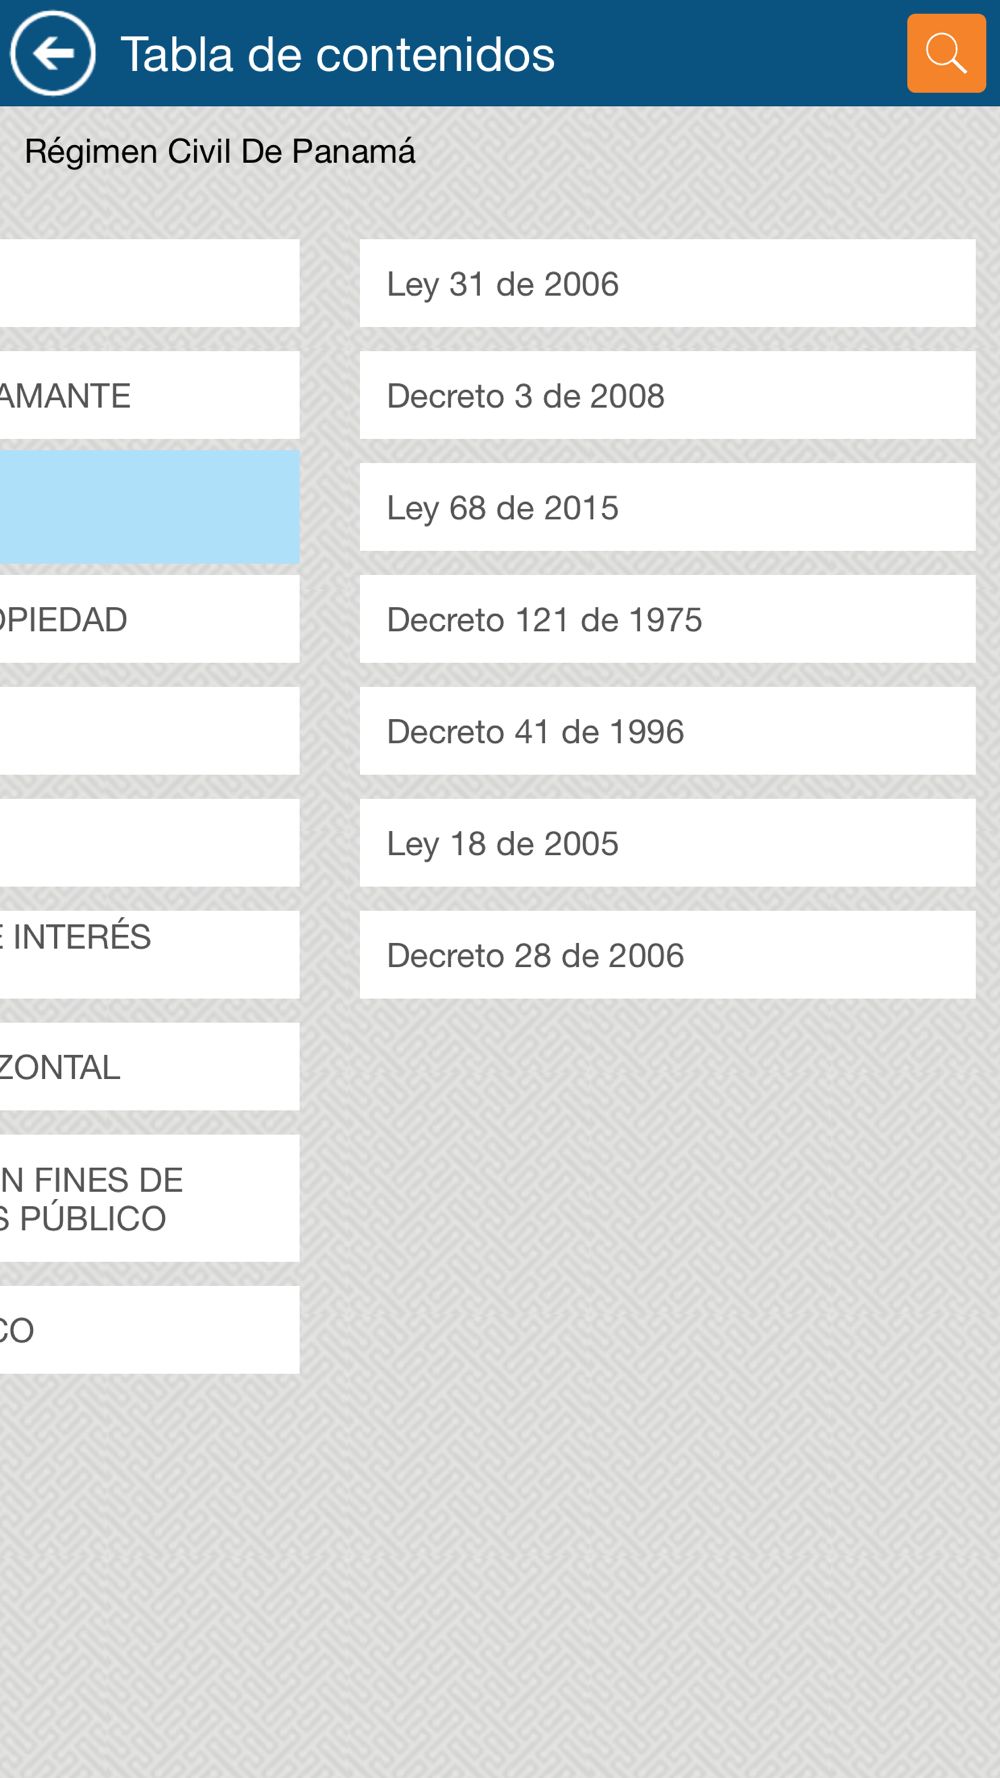This screenshot has height=1778, width=1000.
Task: Open Decreto 41 de 1996
Action: [667, 731]
